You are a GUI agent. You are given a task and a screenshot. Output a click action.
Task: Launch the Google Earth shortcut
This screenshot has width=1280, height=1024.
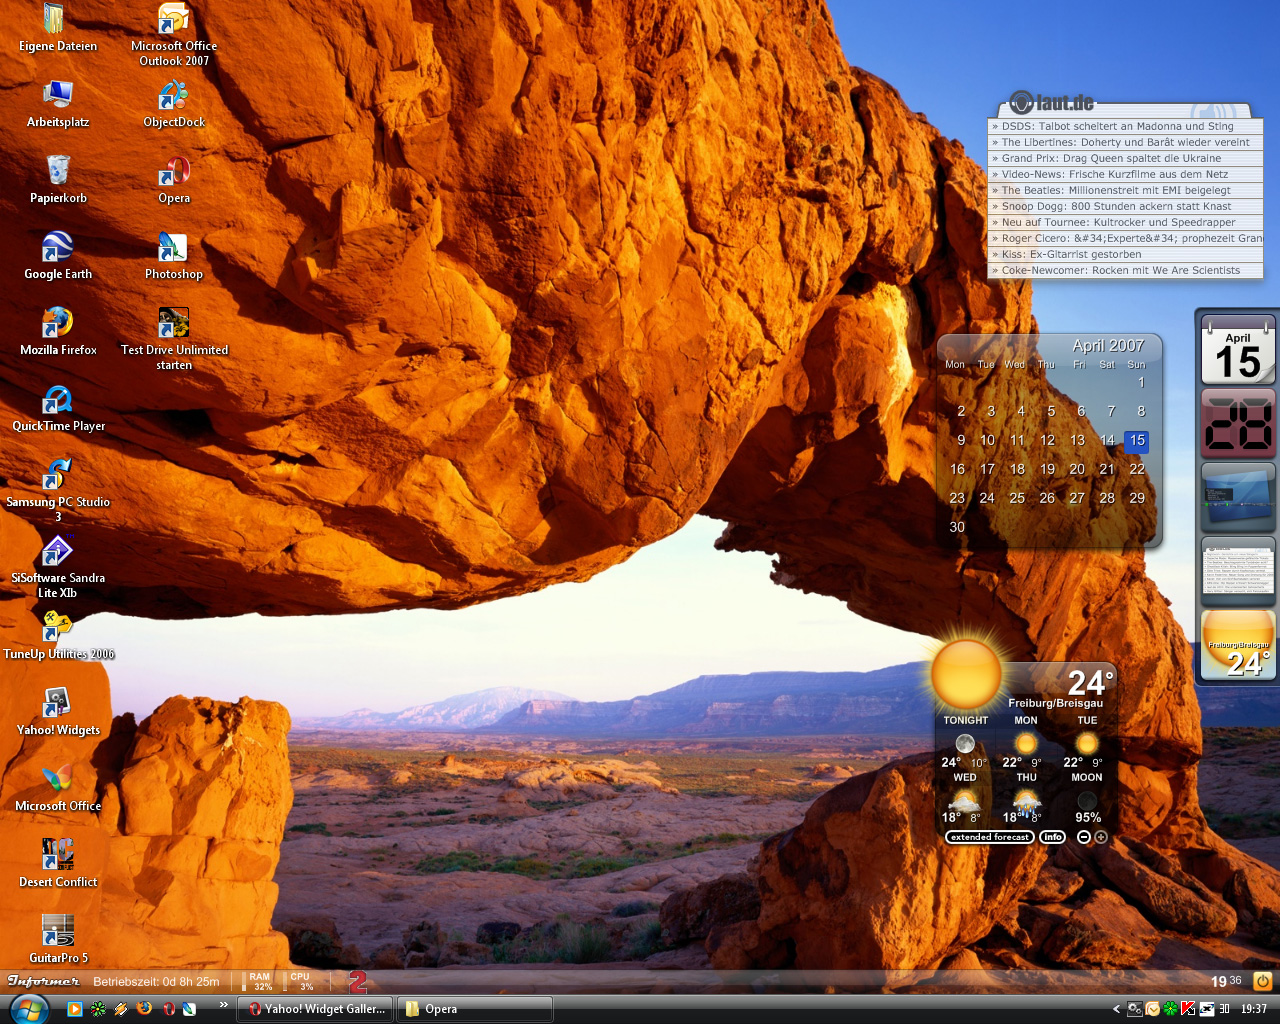(57, 256)
